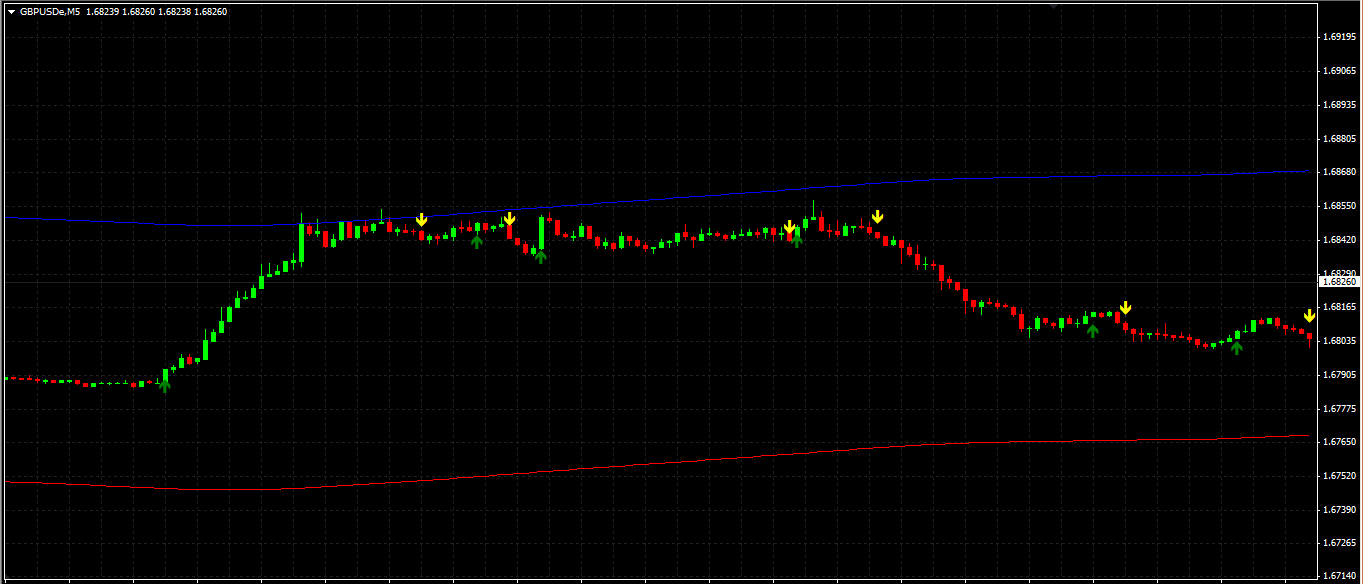Click the 1.68805 price scale label

pos(1338,138)
